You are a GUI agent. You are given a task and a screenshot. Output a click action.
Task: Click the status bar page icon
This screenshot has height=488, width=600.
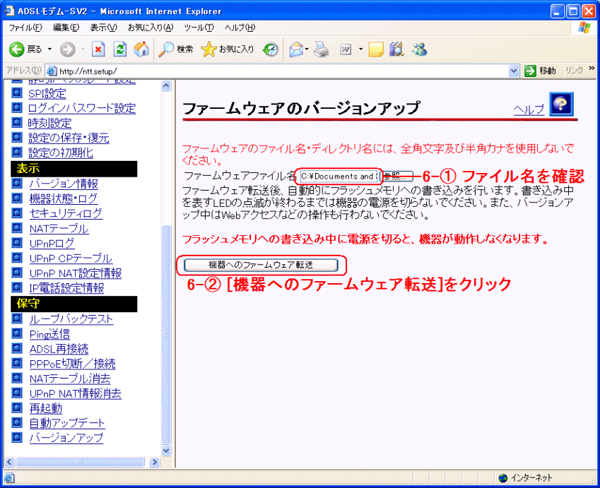pos(10,478)
